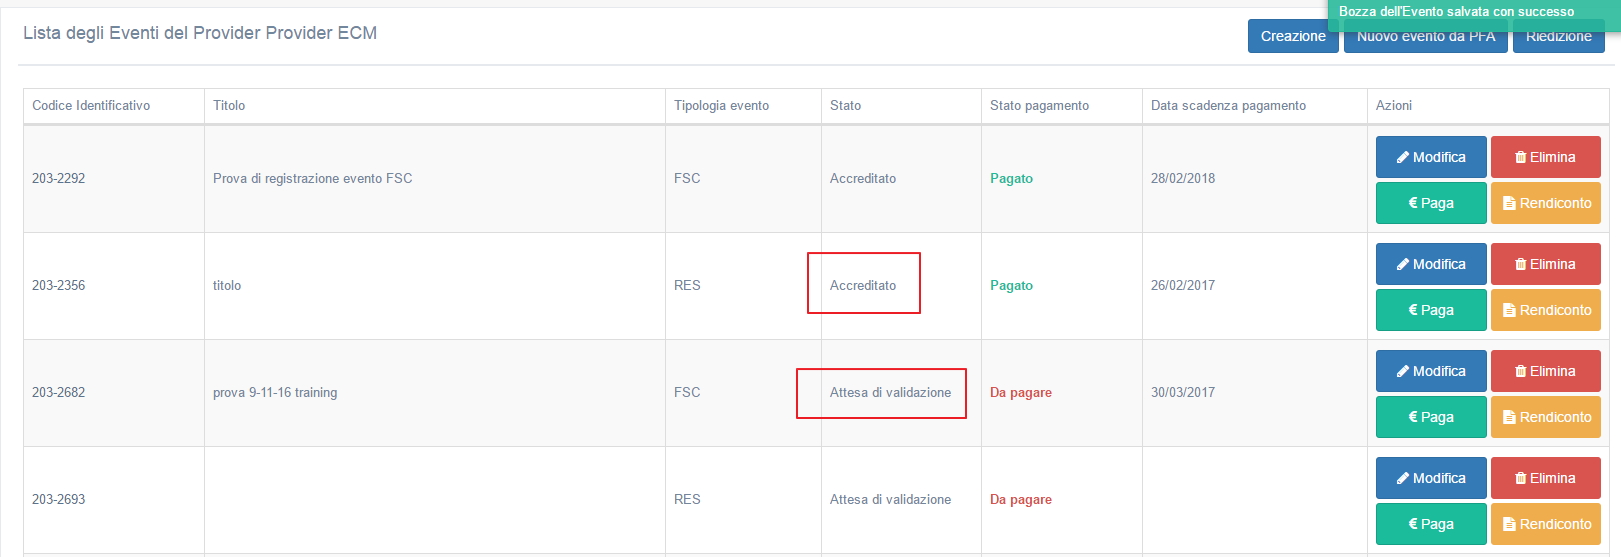
Task: Click the euro icon for event 203-2356
Action: [x=1413, y=310]
